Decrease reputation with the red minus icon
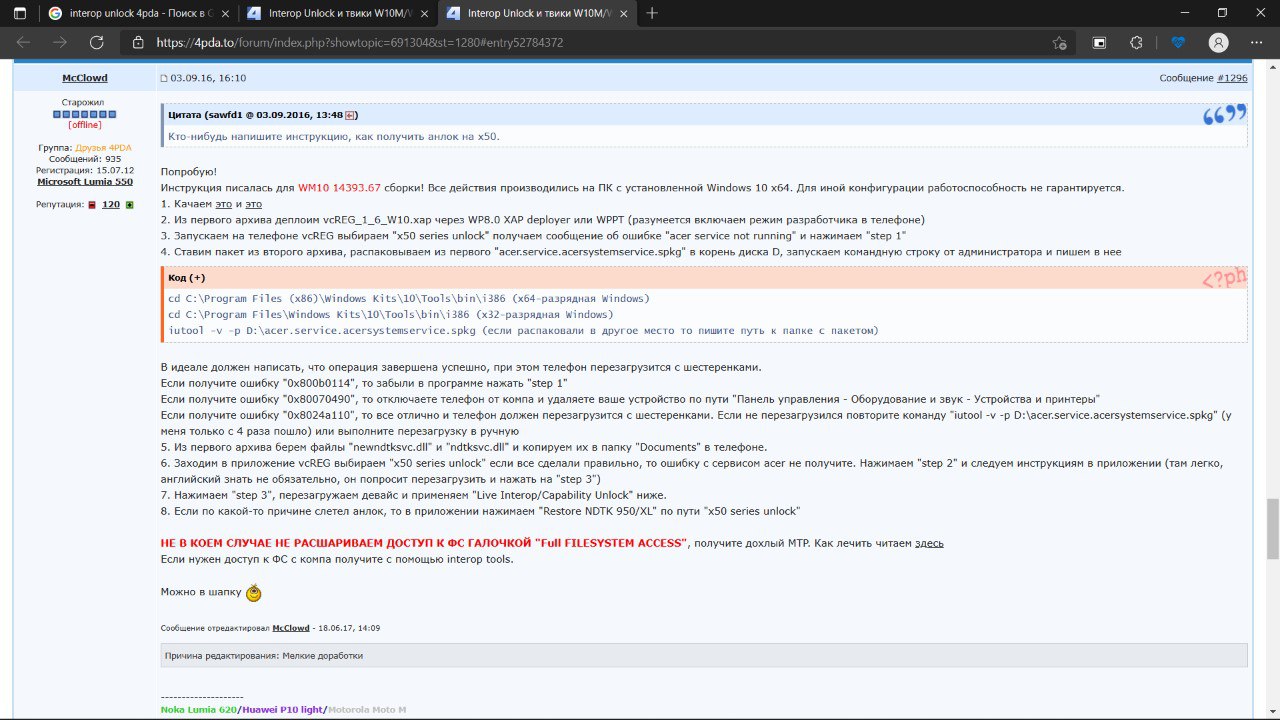 tap(92, 204)
